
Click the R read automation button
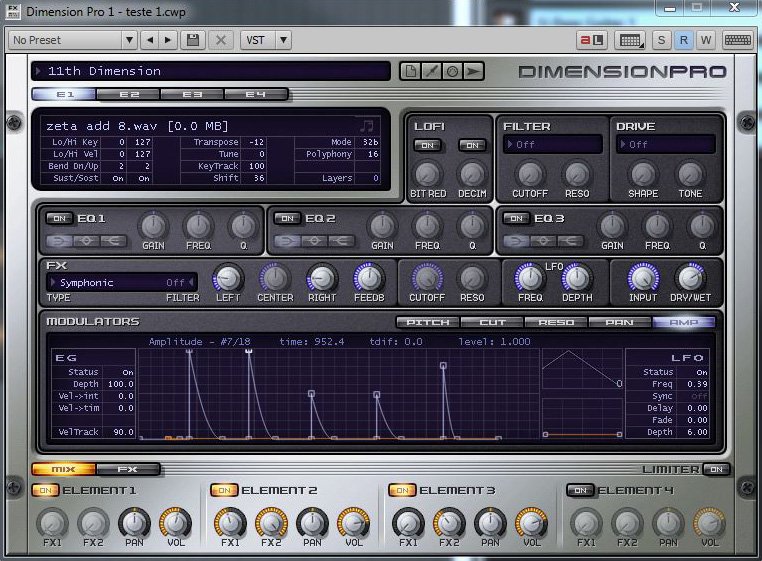click(684, 40)
